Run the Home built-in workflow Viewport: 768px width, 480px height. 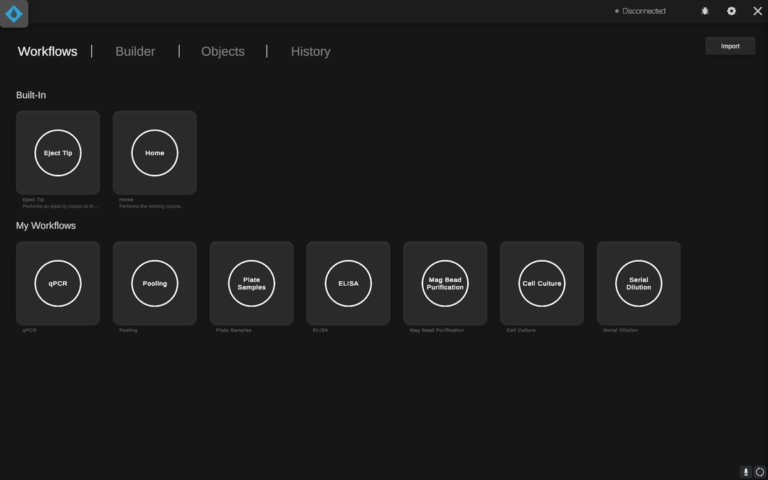click(155, 153)
